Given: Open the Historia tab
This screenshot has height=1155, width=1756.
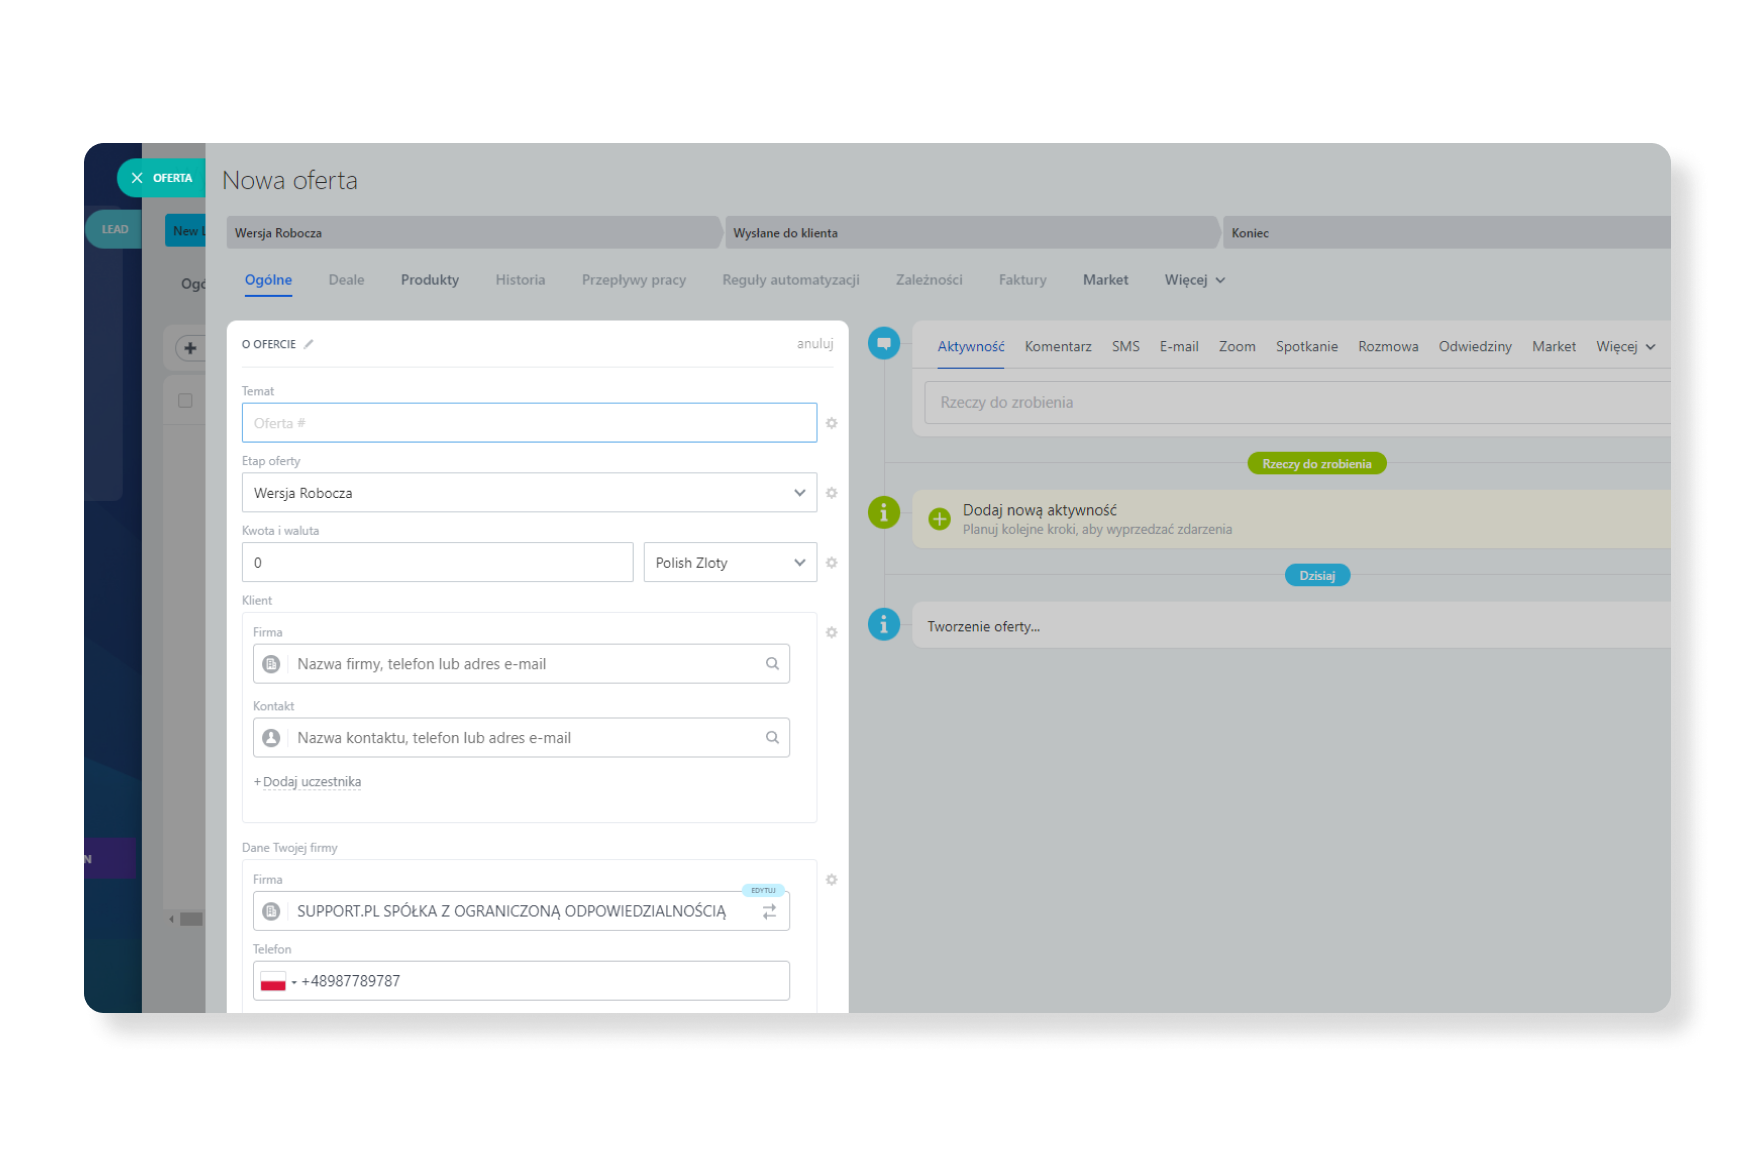Looking at the screenshot, I should 520,280.
